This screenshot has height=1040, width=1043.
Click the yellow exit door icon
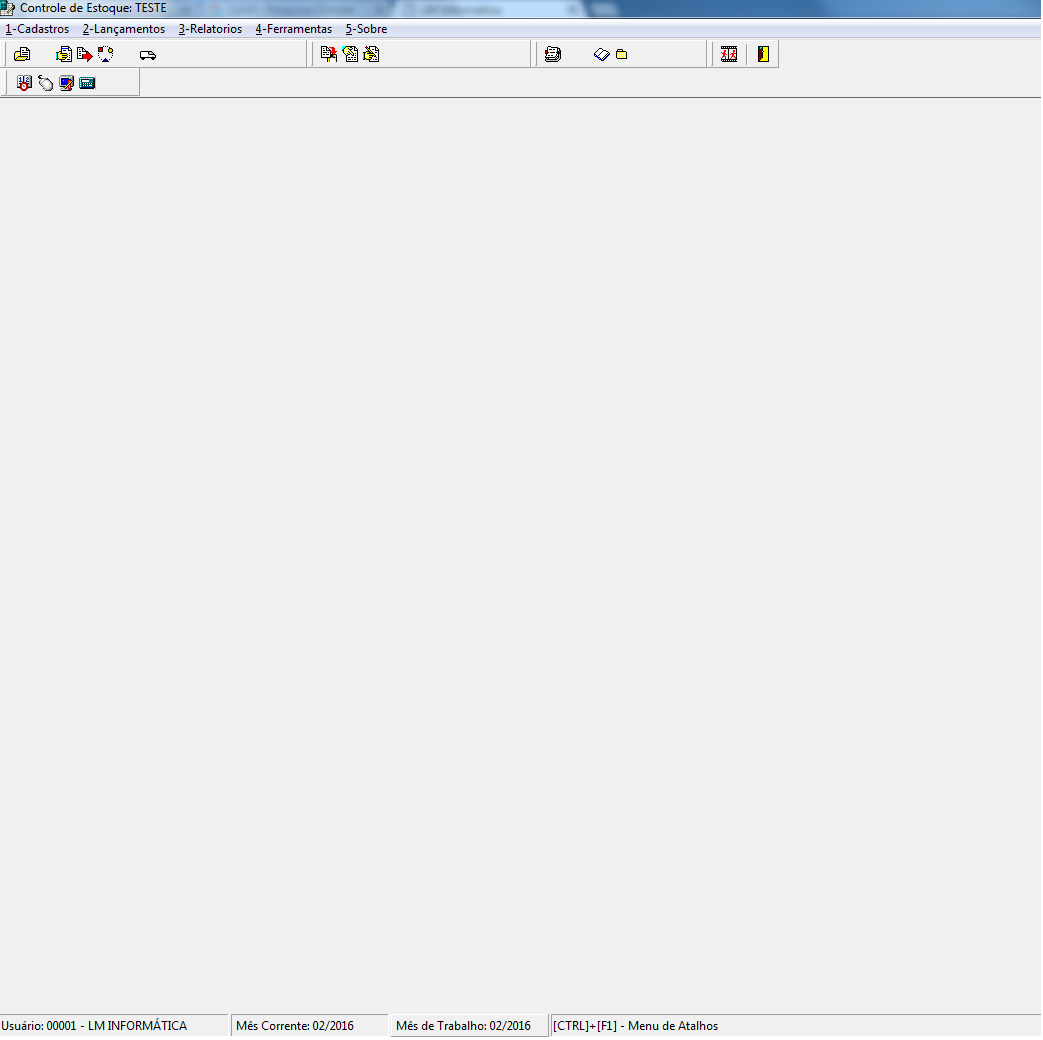(763, 55)
